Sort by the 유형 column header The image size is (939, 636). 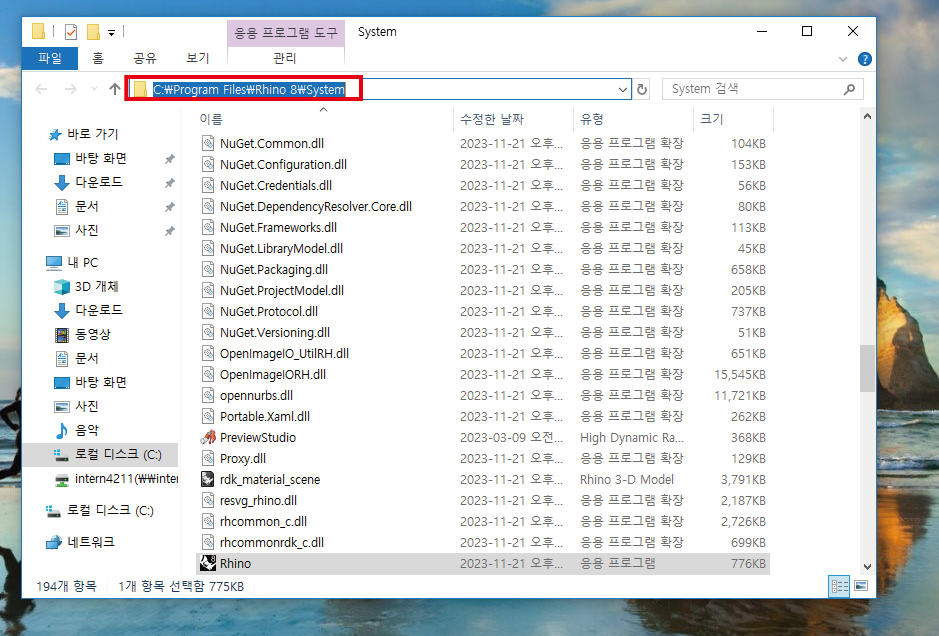pos(592,119)
